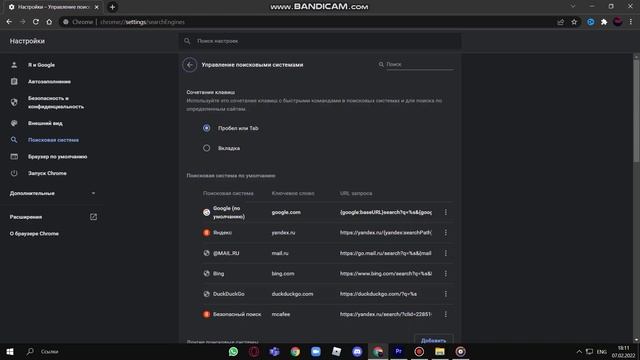
Task: Show hidden system tray icons
Action: [x=579, y=351]
